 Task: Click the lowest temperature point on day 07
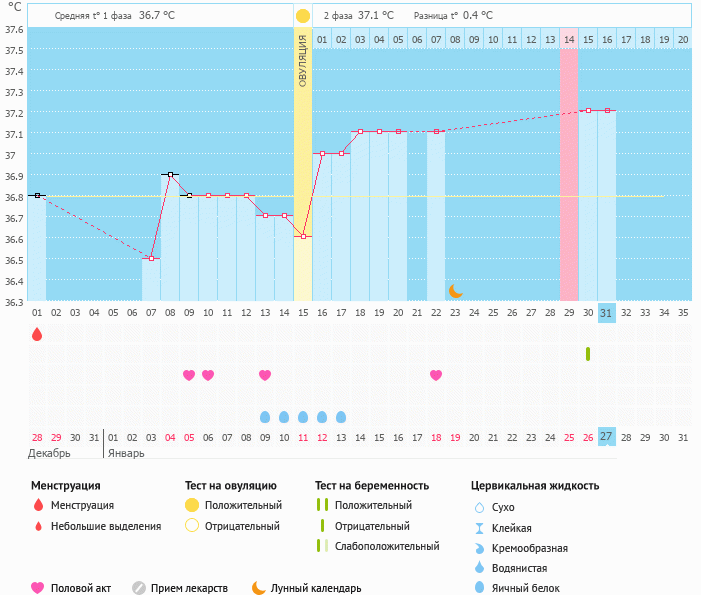click(151, 258)
